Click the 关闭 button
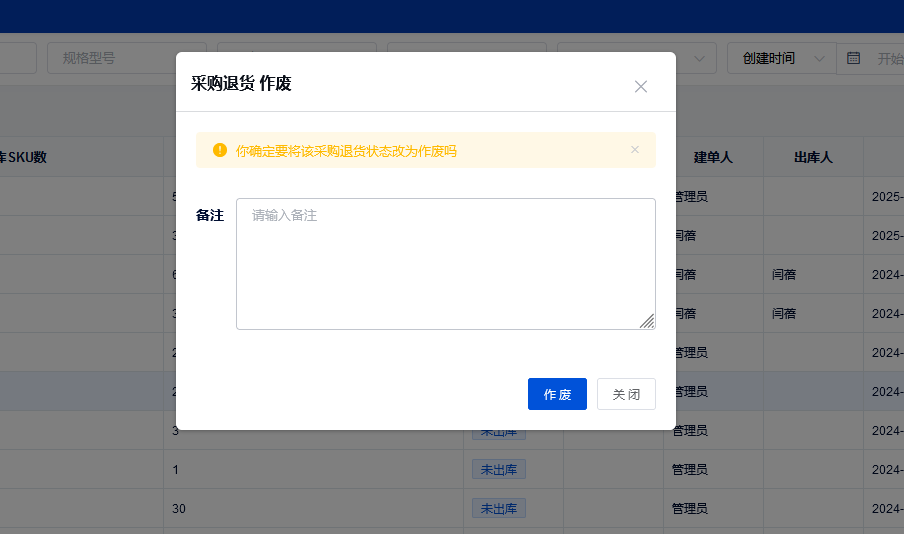 (x=626, y=394)
